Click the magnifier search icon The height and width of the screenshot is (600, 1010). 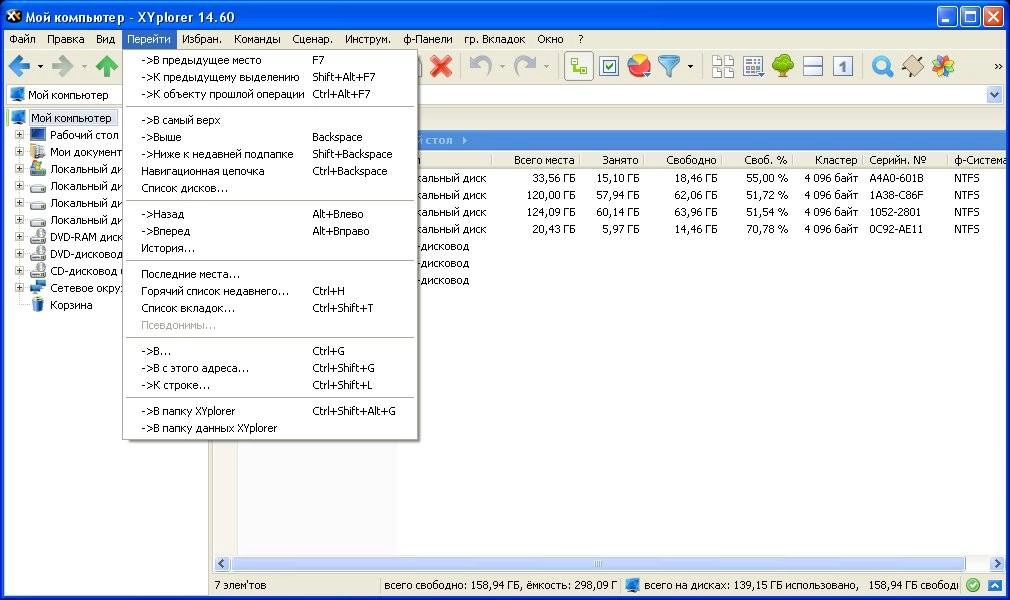coord(882,66)
